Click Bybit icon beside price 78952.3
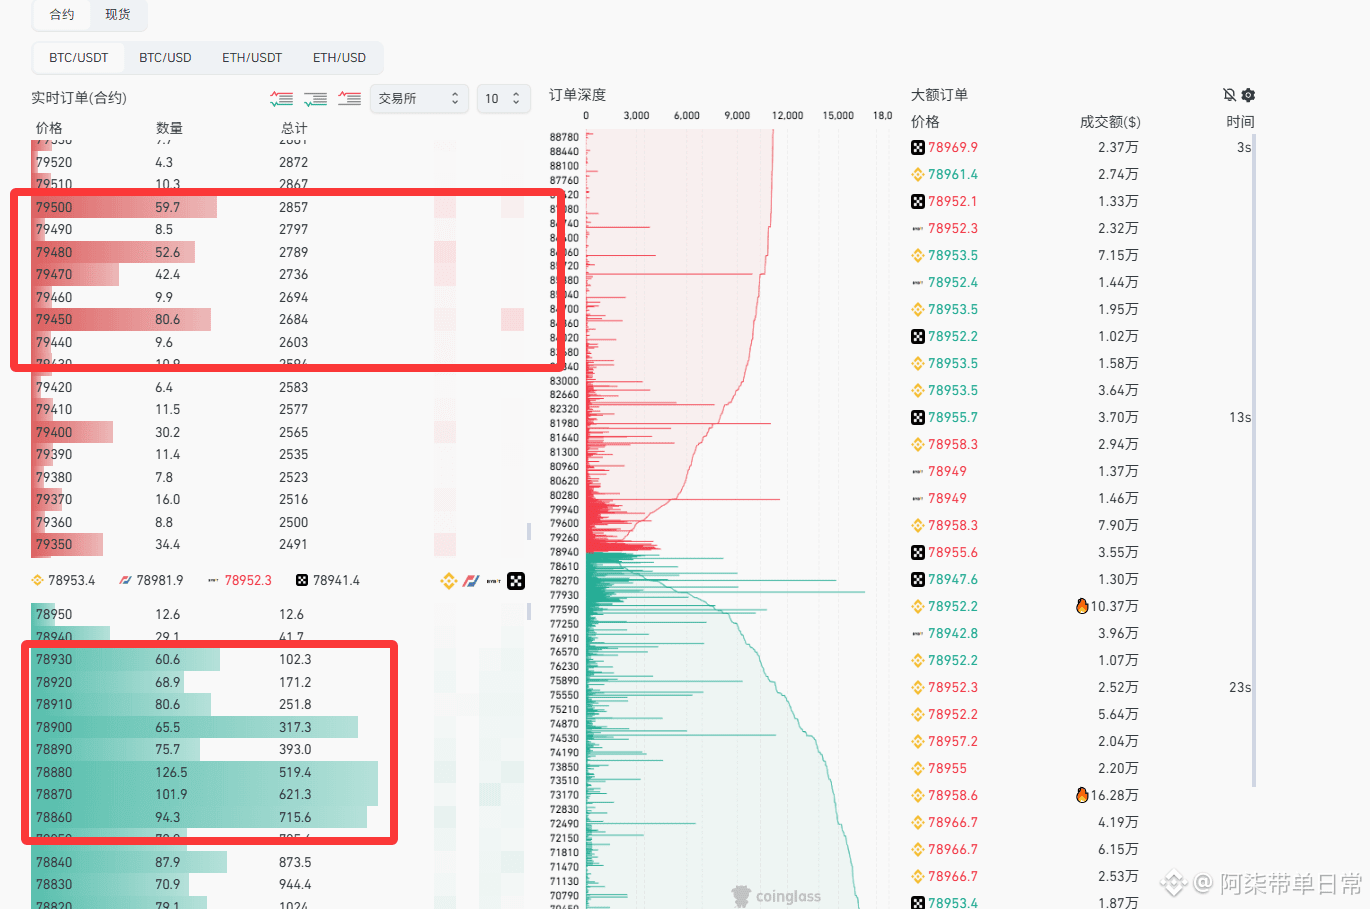 point(213,580)
